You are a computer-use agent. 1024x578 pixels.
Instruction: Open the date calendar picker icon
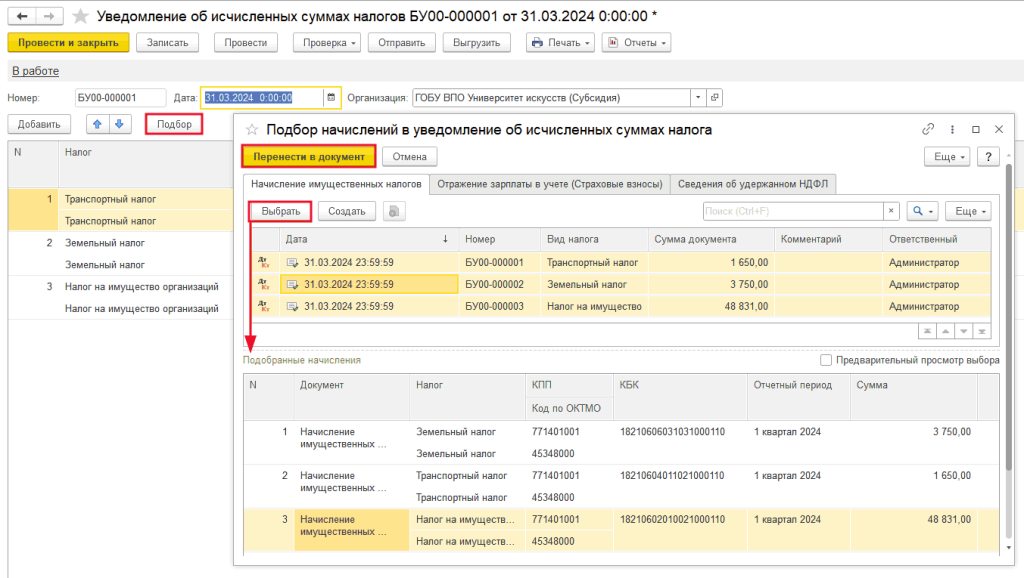pos(331,98)
